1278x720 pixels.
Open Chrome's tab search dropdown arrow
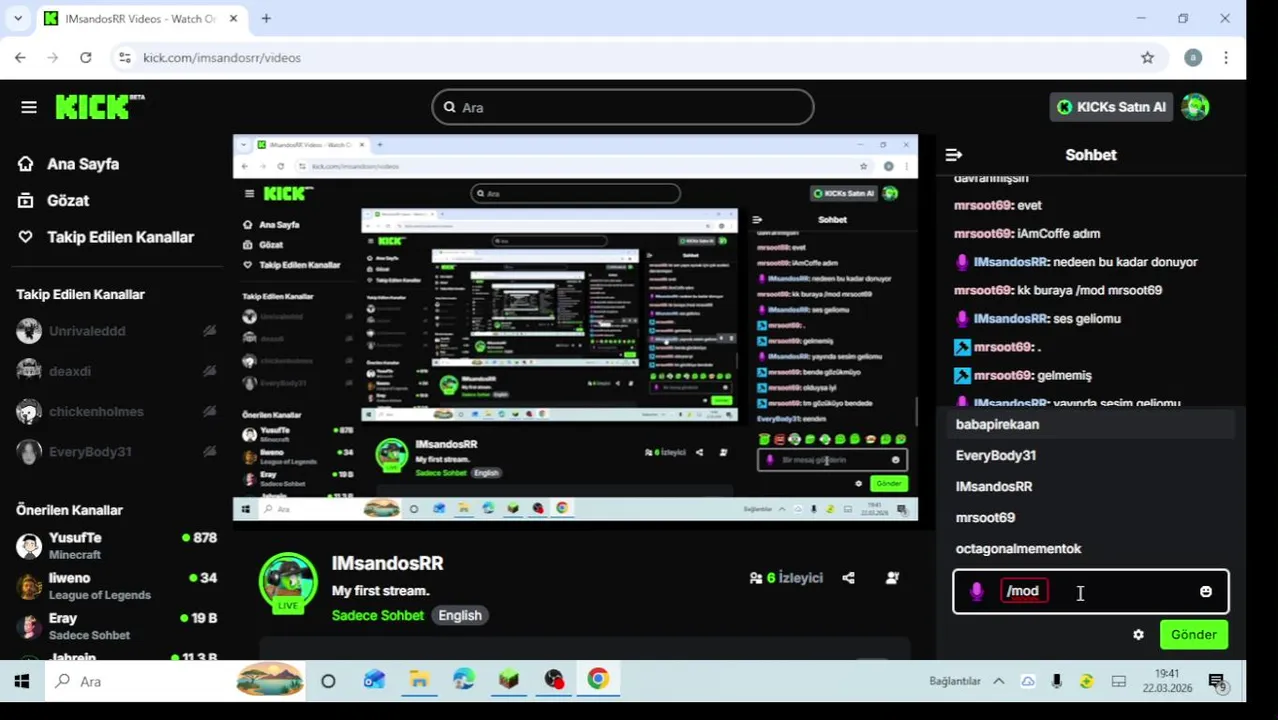click(x=18, y=19)
